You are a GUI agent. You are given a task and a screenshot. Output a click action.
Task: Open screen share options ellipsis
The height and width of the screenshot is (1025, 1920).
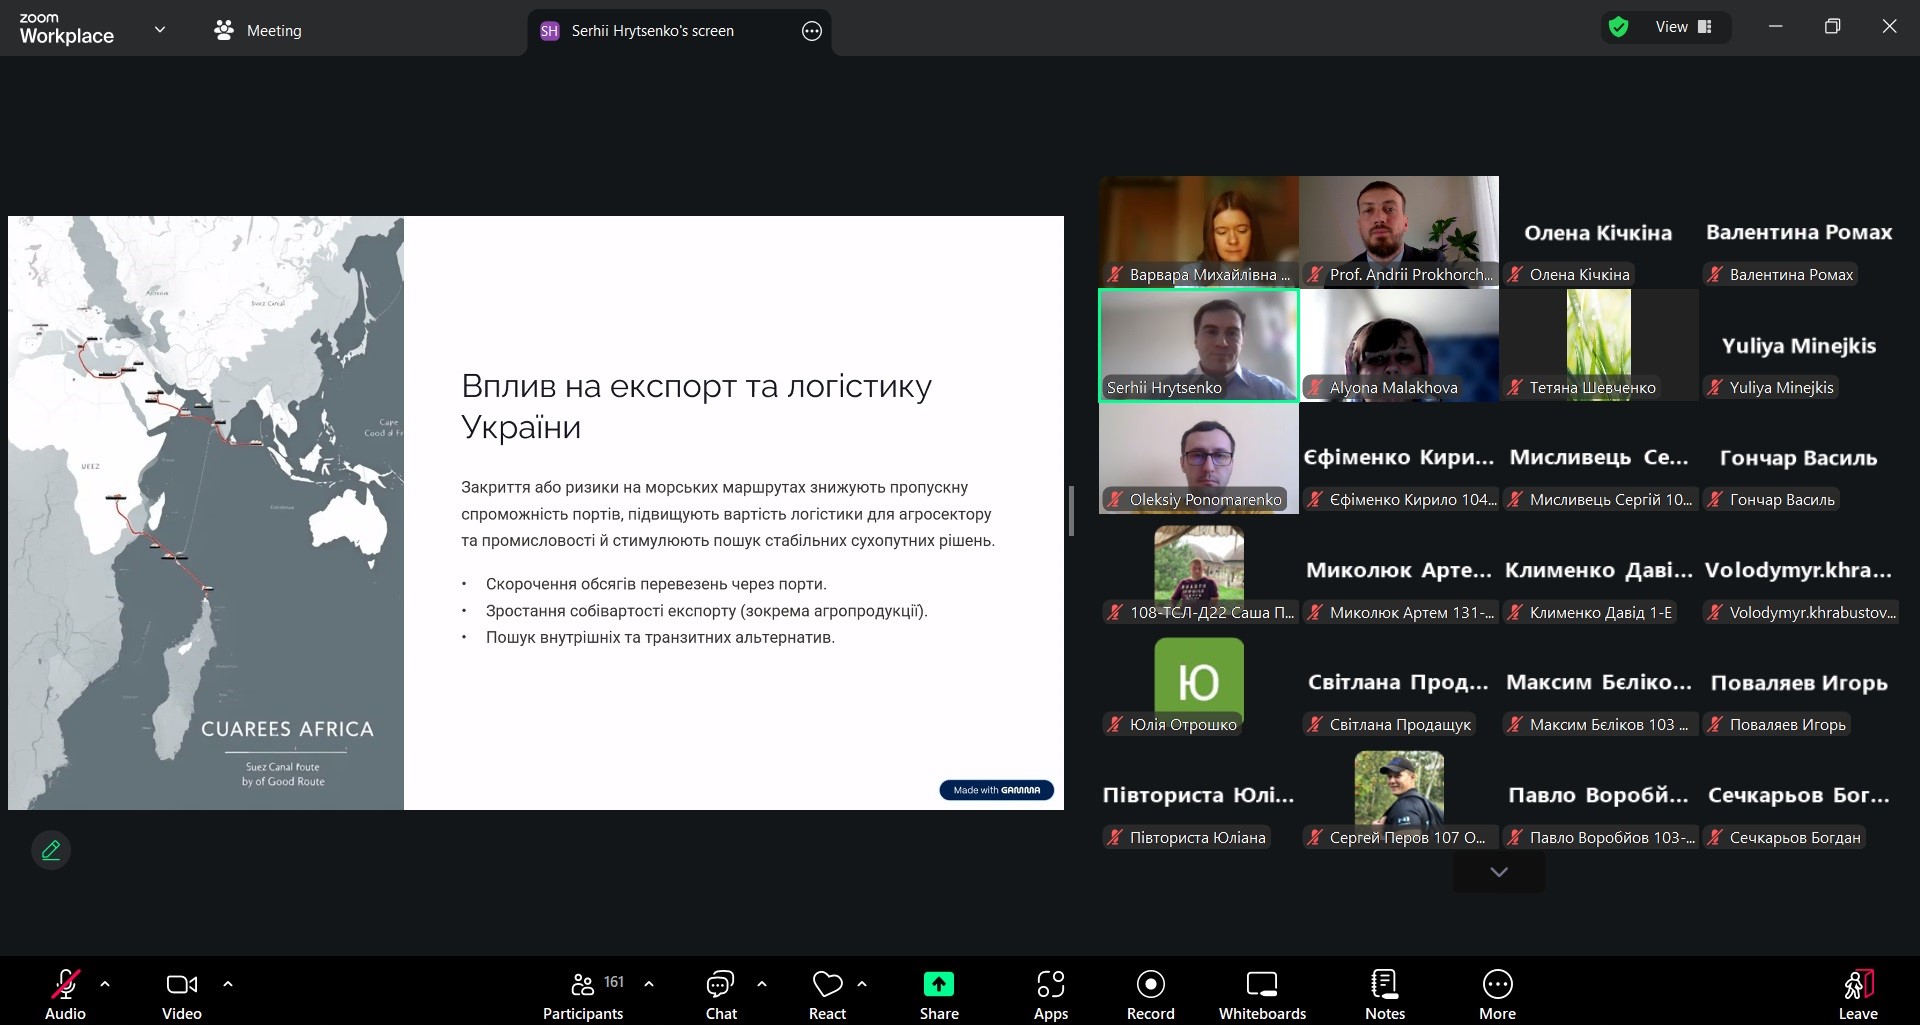[x=812, y=31]
